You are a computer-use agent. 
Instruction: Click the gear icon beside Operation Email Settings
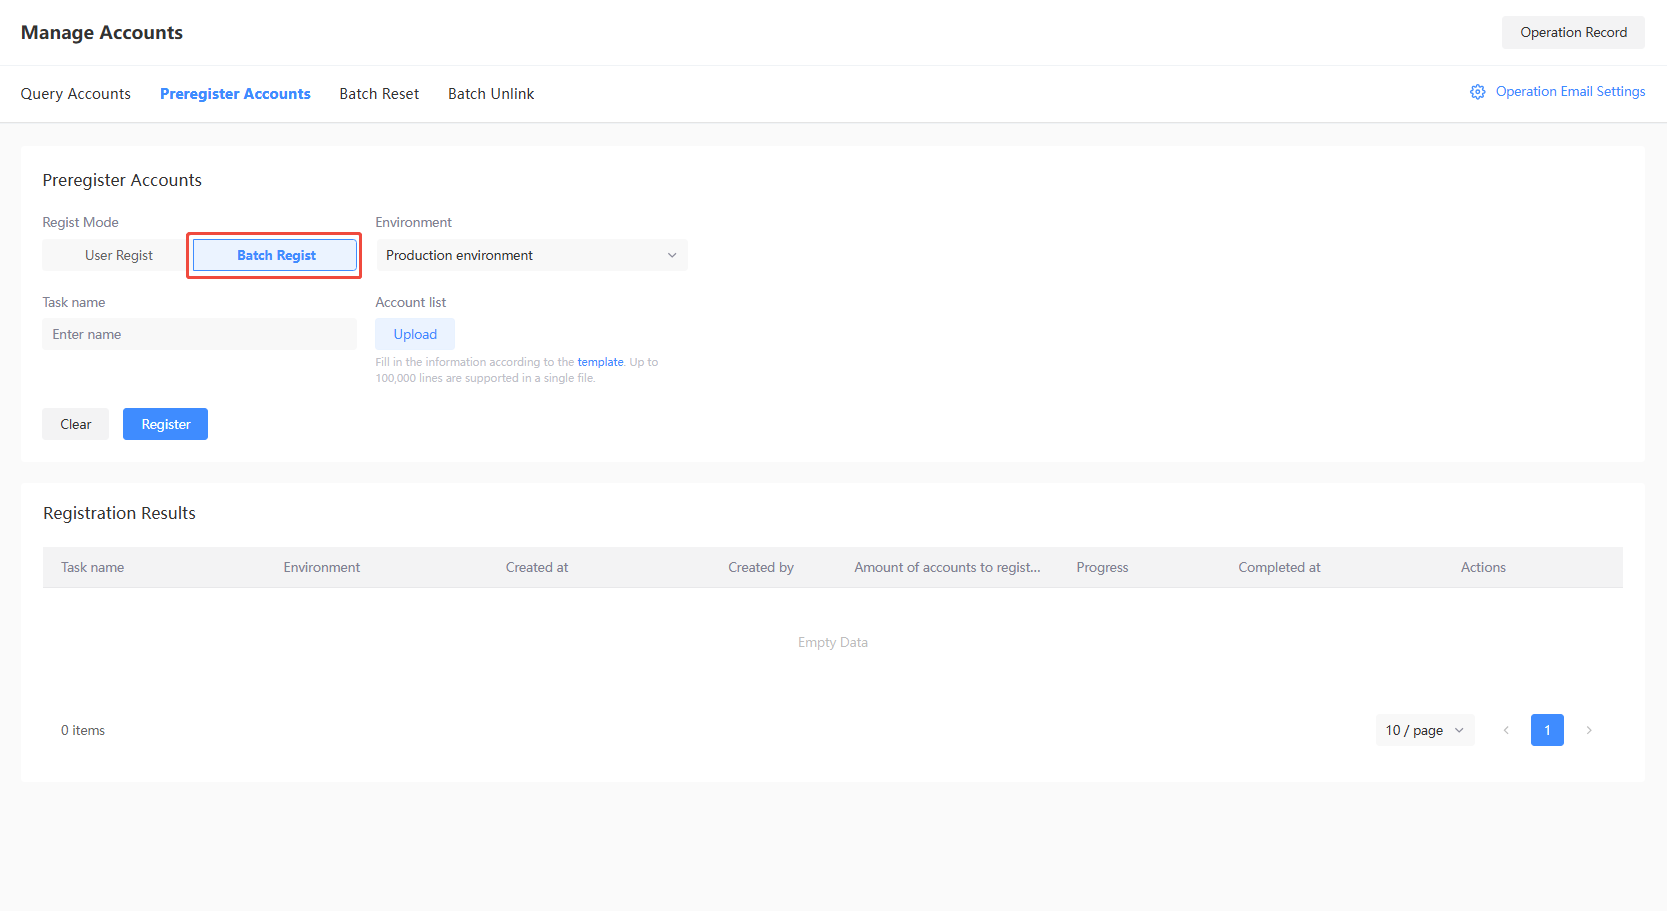1477,92
